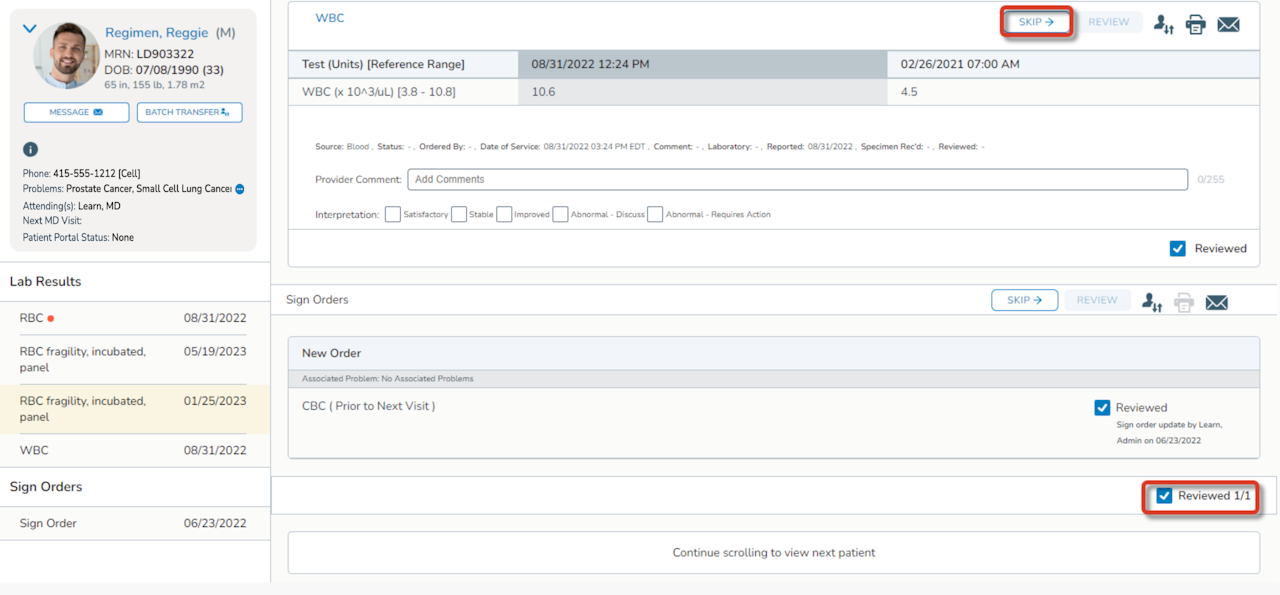This screenshot has width=1280, height=595.
Task: Tick the Abnormal - Requires Action checkbox
Action: pyautogui.click(x=655, y=214)
